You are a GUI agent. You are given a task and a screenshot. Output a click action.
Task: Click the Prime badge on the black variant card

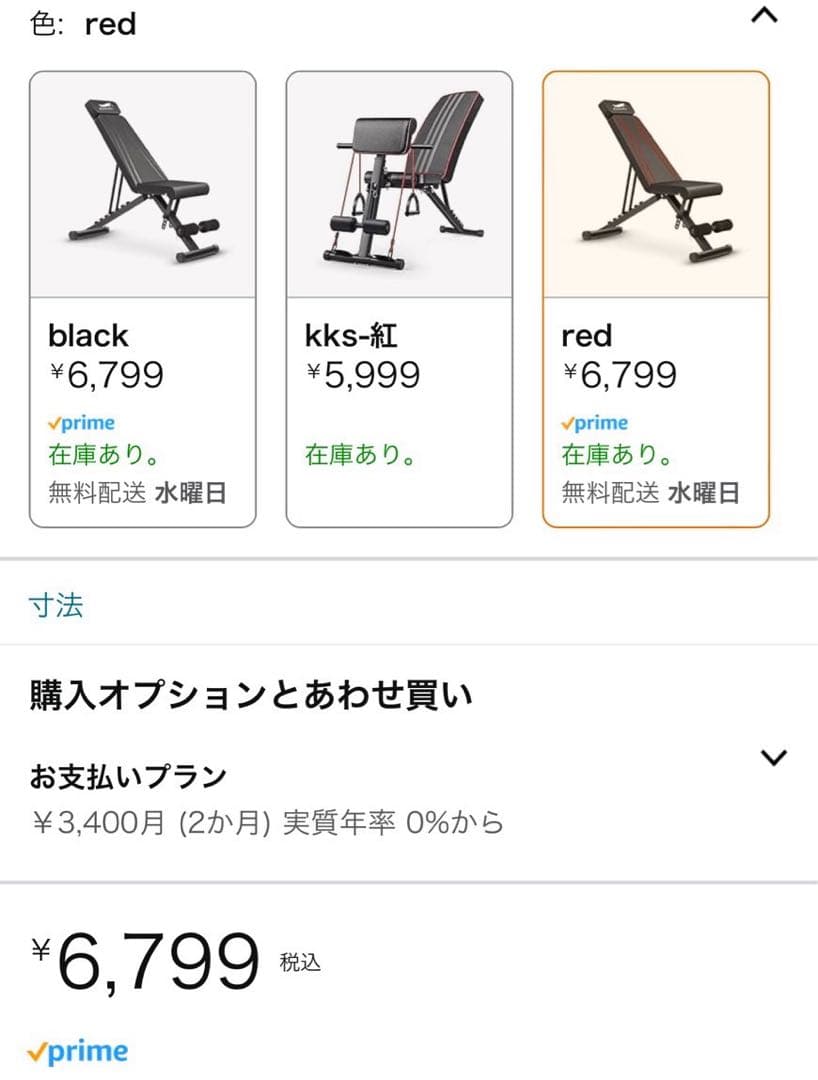[84, 422]
